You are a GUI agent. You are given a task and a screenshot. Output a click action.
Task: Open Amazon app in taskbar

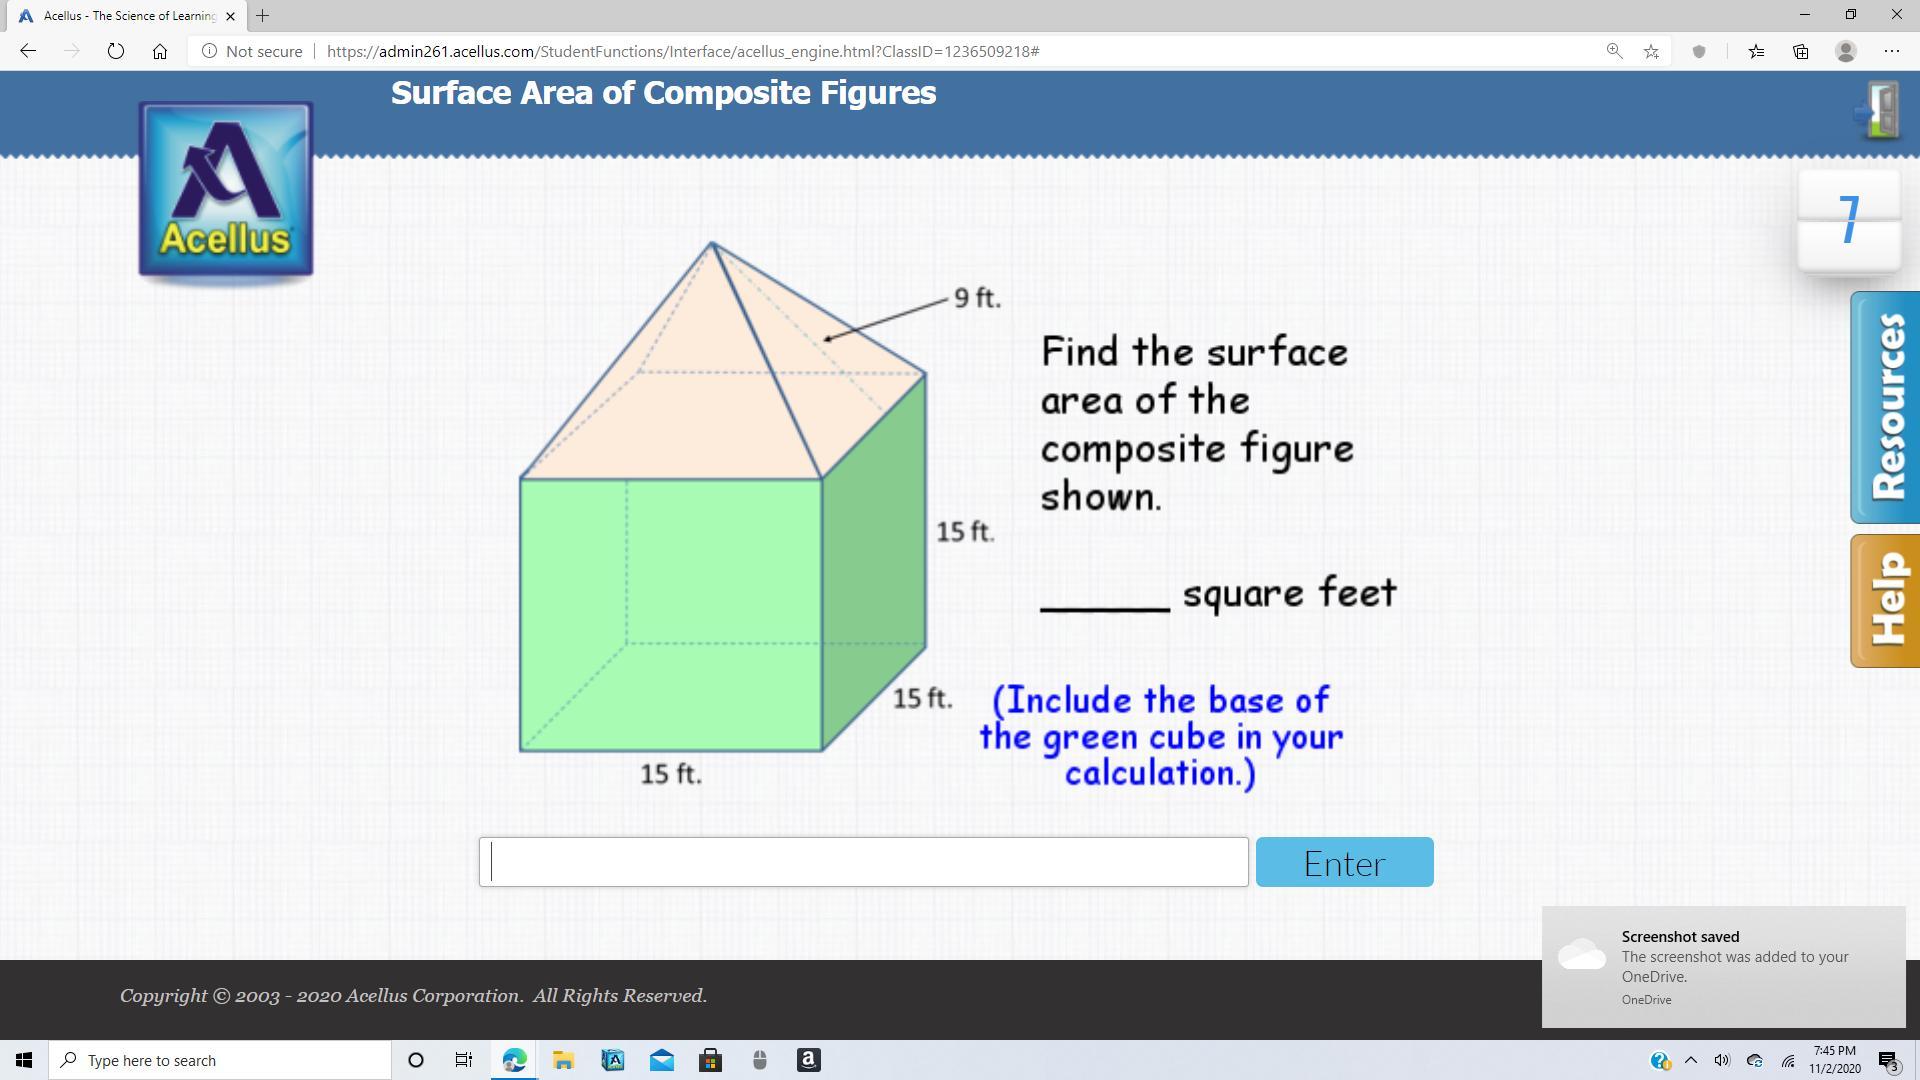point(808,1060)
